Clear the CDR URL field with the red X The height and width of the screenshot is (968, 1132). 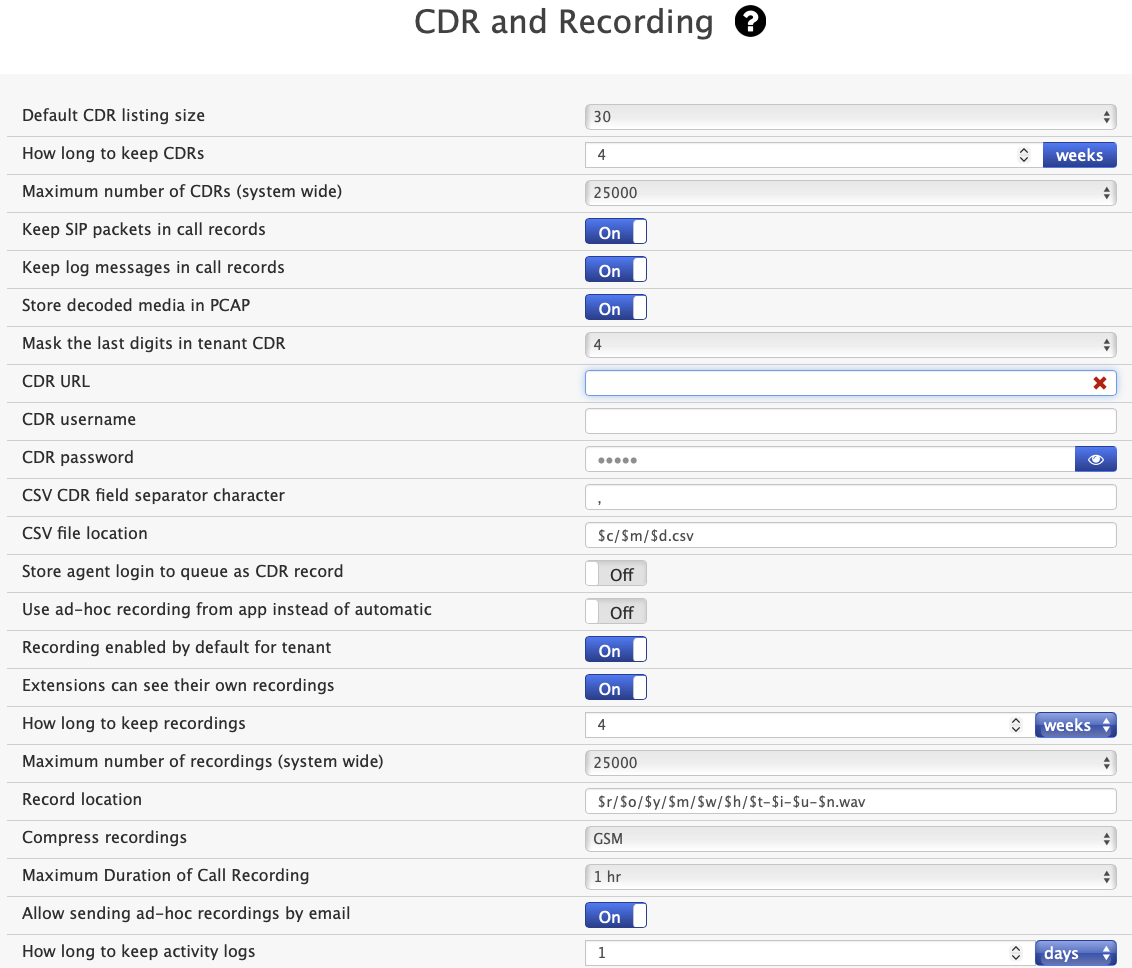point(1099,382)
